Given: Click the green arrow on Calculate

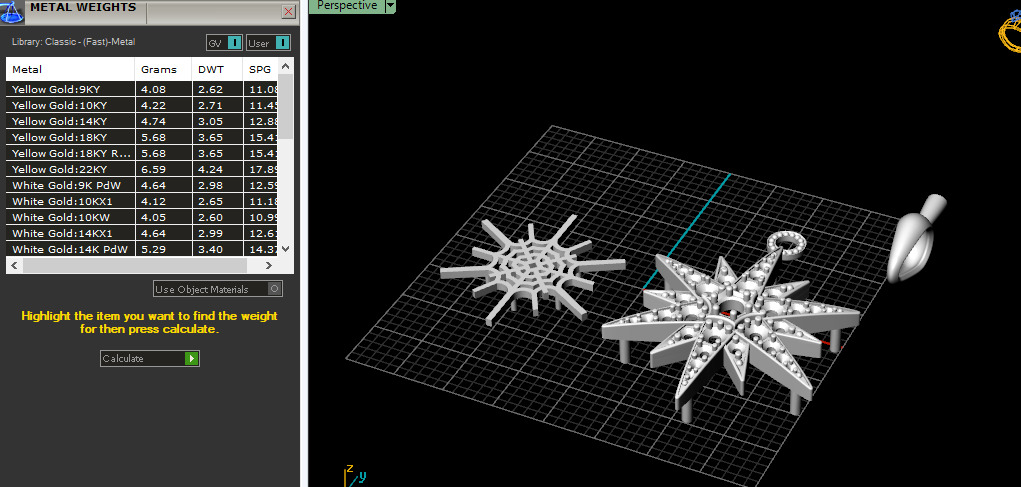Looking at the screenshot, I should point(191,359).
